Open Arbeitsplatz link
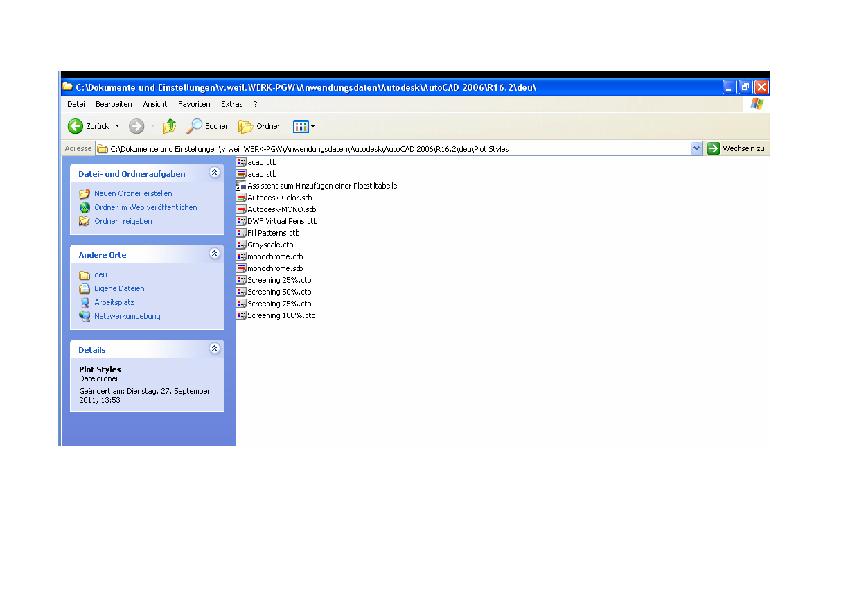Screen dimensions: 842x595 (x=114, y=302)
